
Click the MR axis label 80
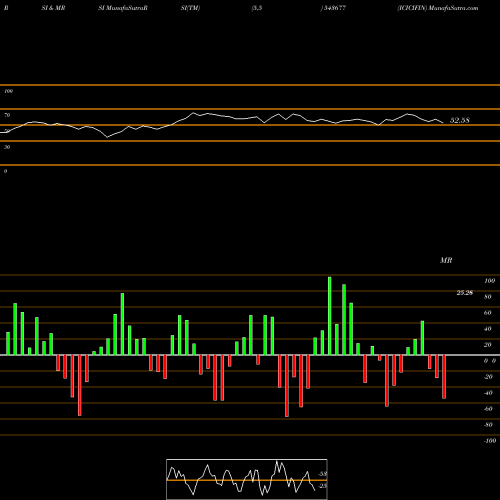pyautogui.click(x=488, y=297)
